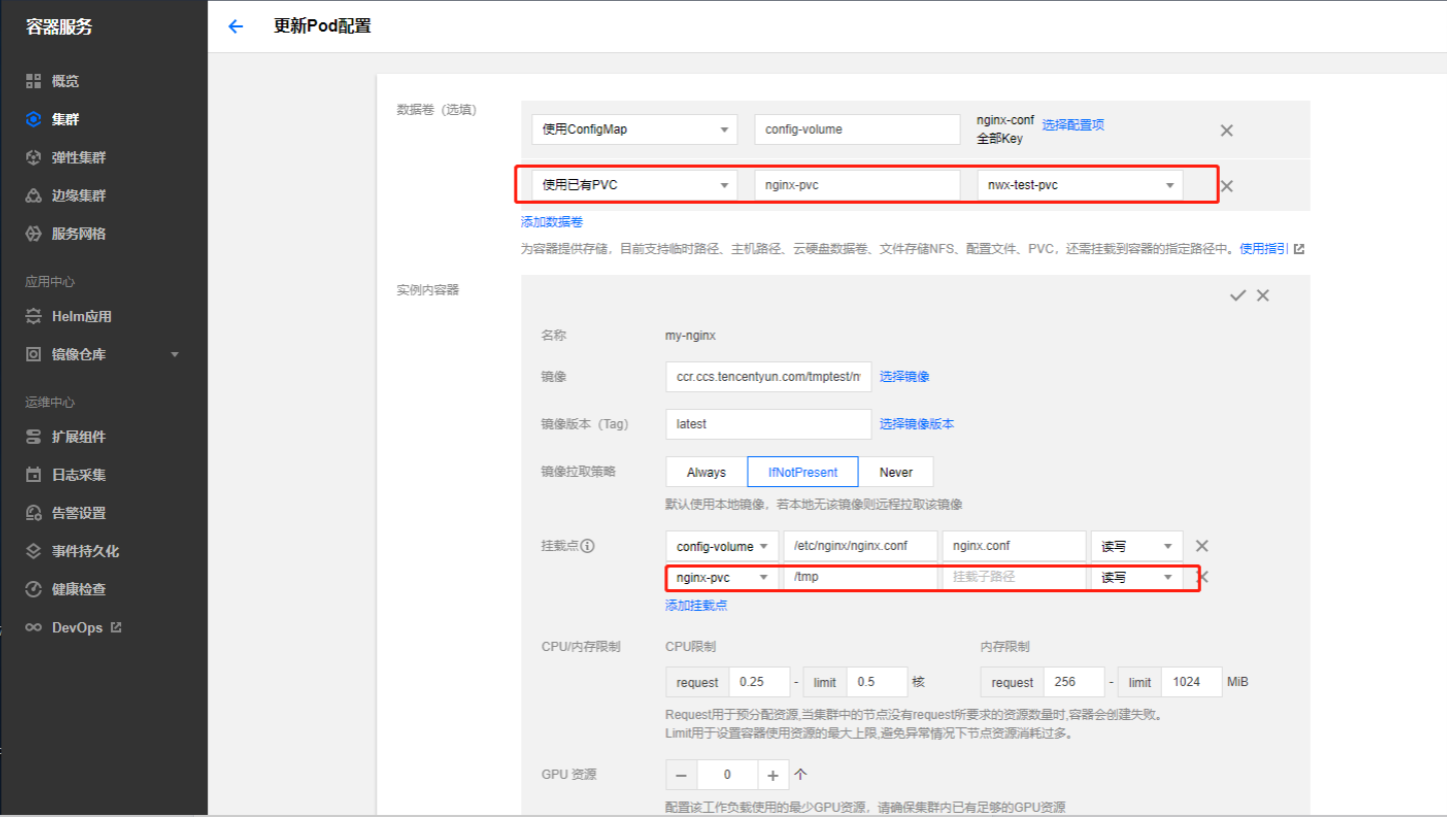This screenshot has height=817, width=1447.
Task: Click the 事件持久化 layers icon
Action: [x=33, y=551]
